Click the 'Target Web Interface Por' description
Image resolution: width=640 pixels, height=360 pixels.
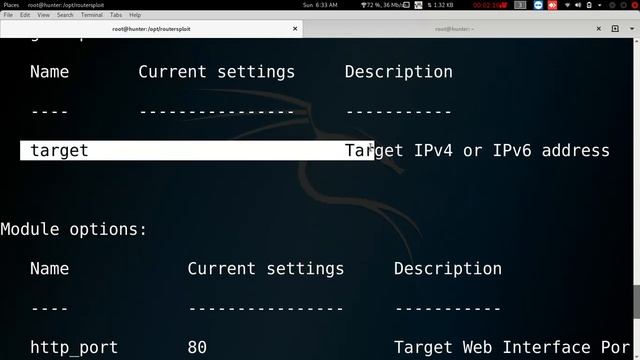(x=512, y=348)
